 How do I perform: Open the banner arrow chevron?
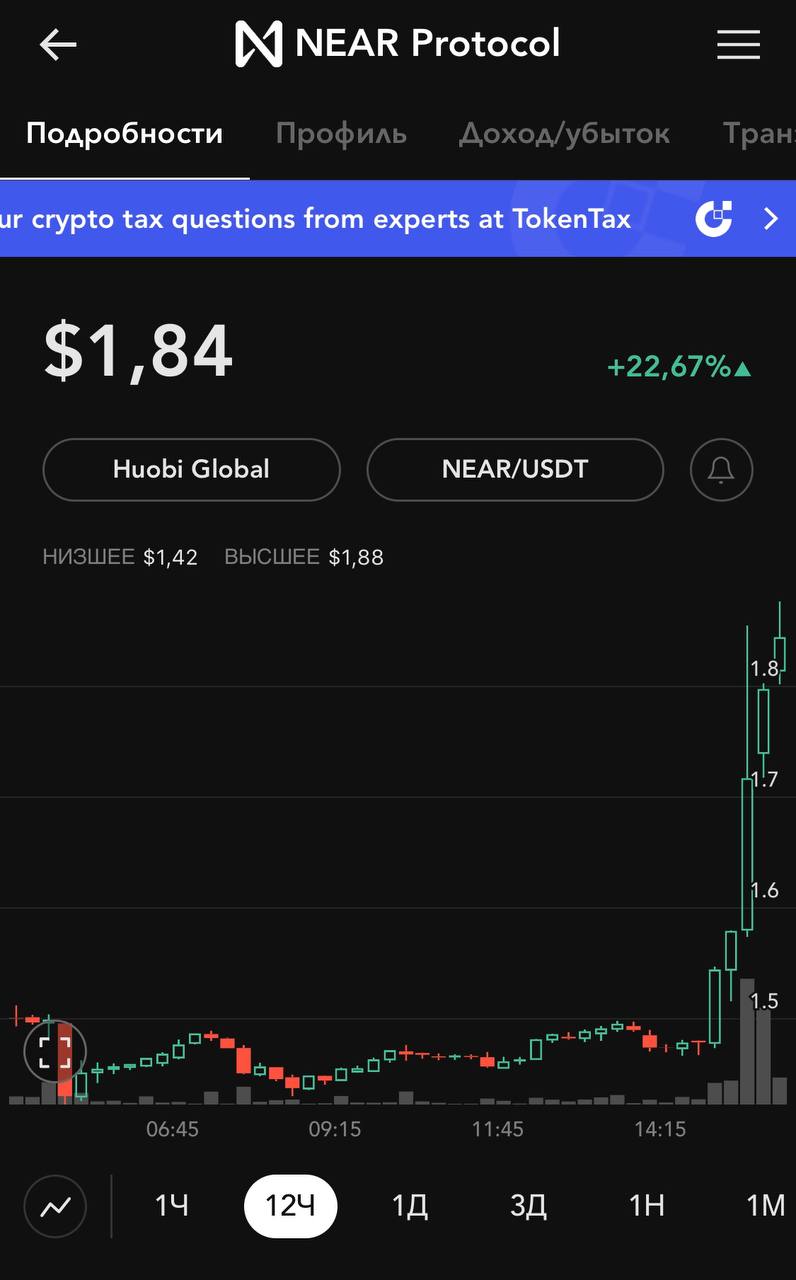pyautogui.click(x=770, y=218)
